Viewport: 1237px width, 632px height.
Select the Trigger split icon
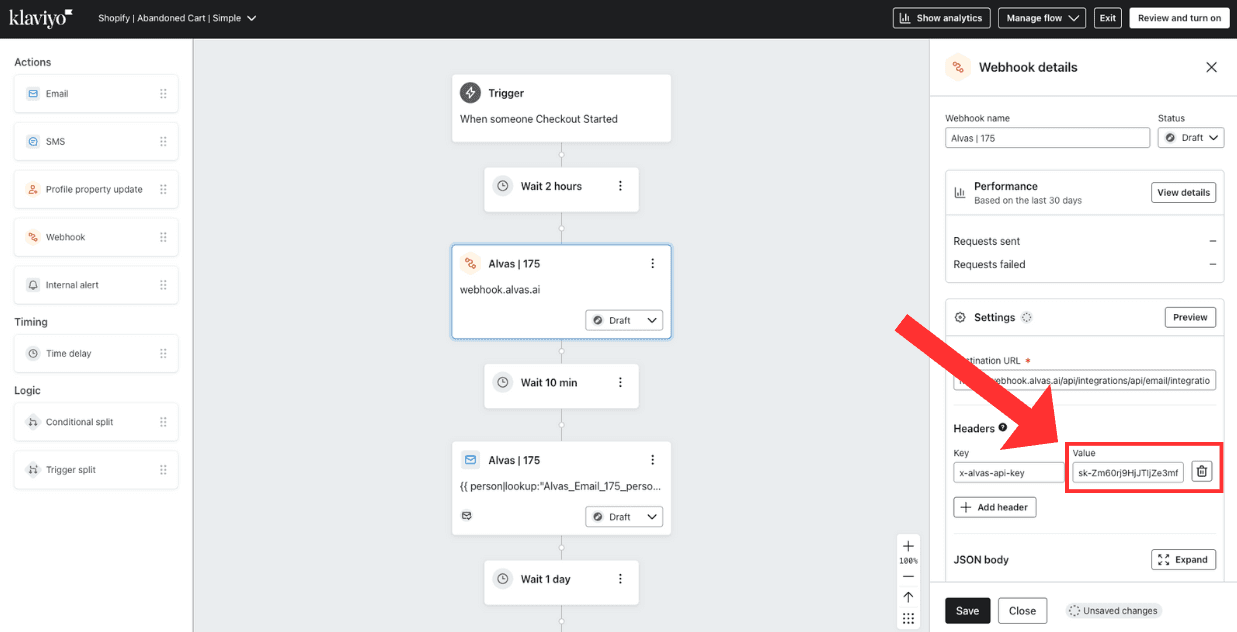click(33, 470)
